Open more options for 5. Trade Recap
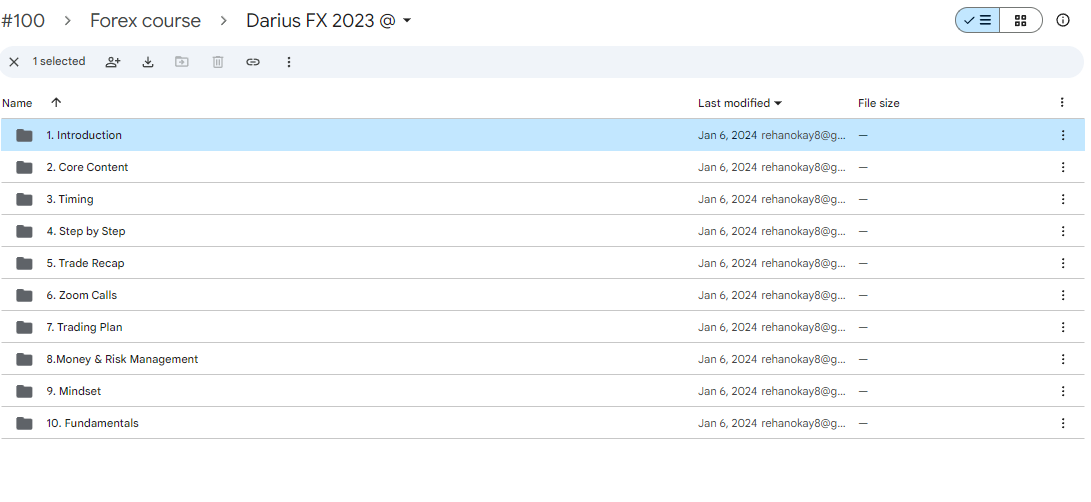1091x502 pixels. pyautogui.click(x=1062, y=263)
